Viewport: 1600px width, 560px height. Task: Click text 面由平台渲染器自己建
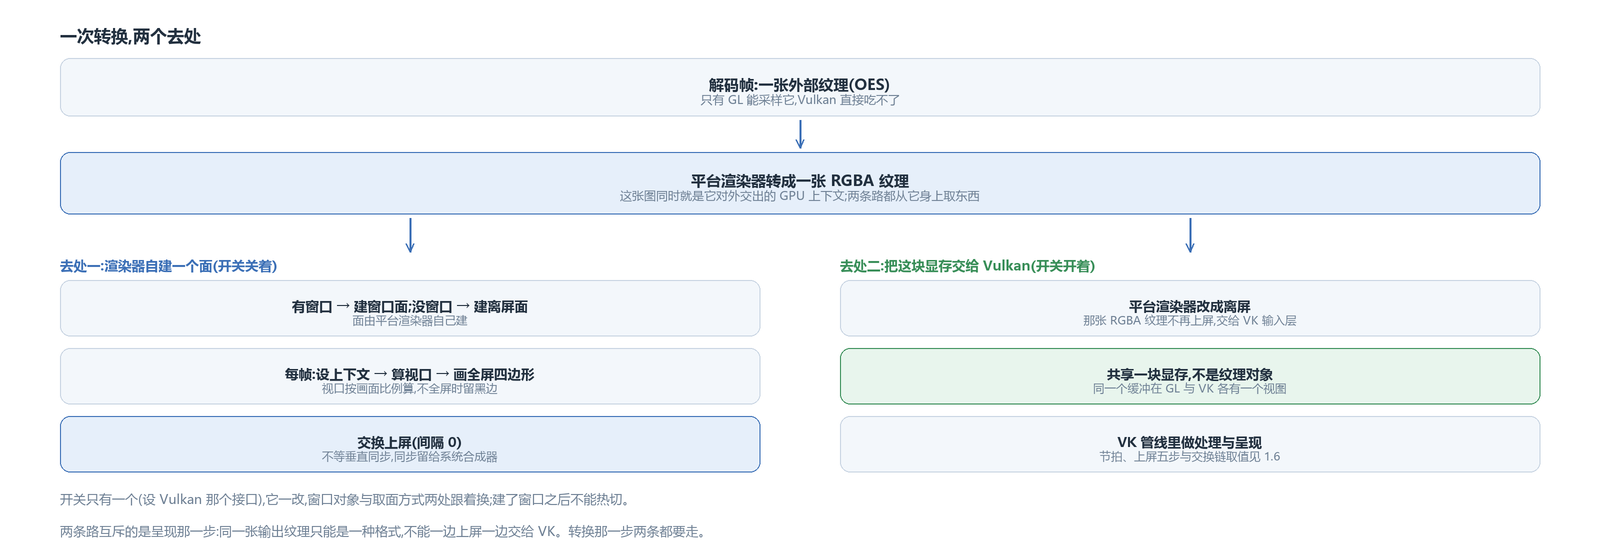tap(410, 321)
